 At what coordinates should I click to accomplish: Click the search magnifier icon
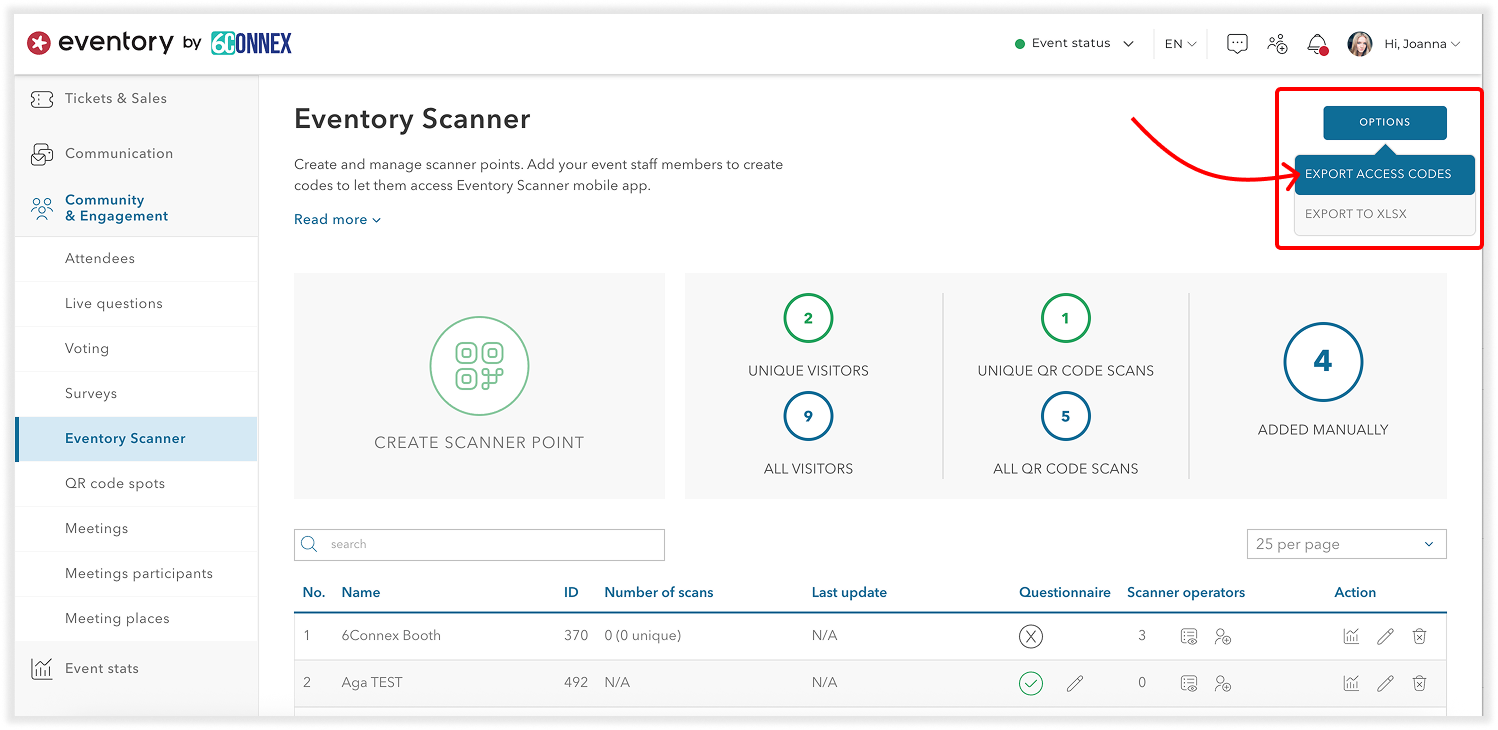pos(310,544)
